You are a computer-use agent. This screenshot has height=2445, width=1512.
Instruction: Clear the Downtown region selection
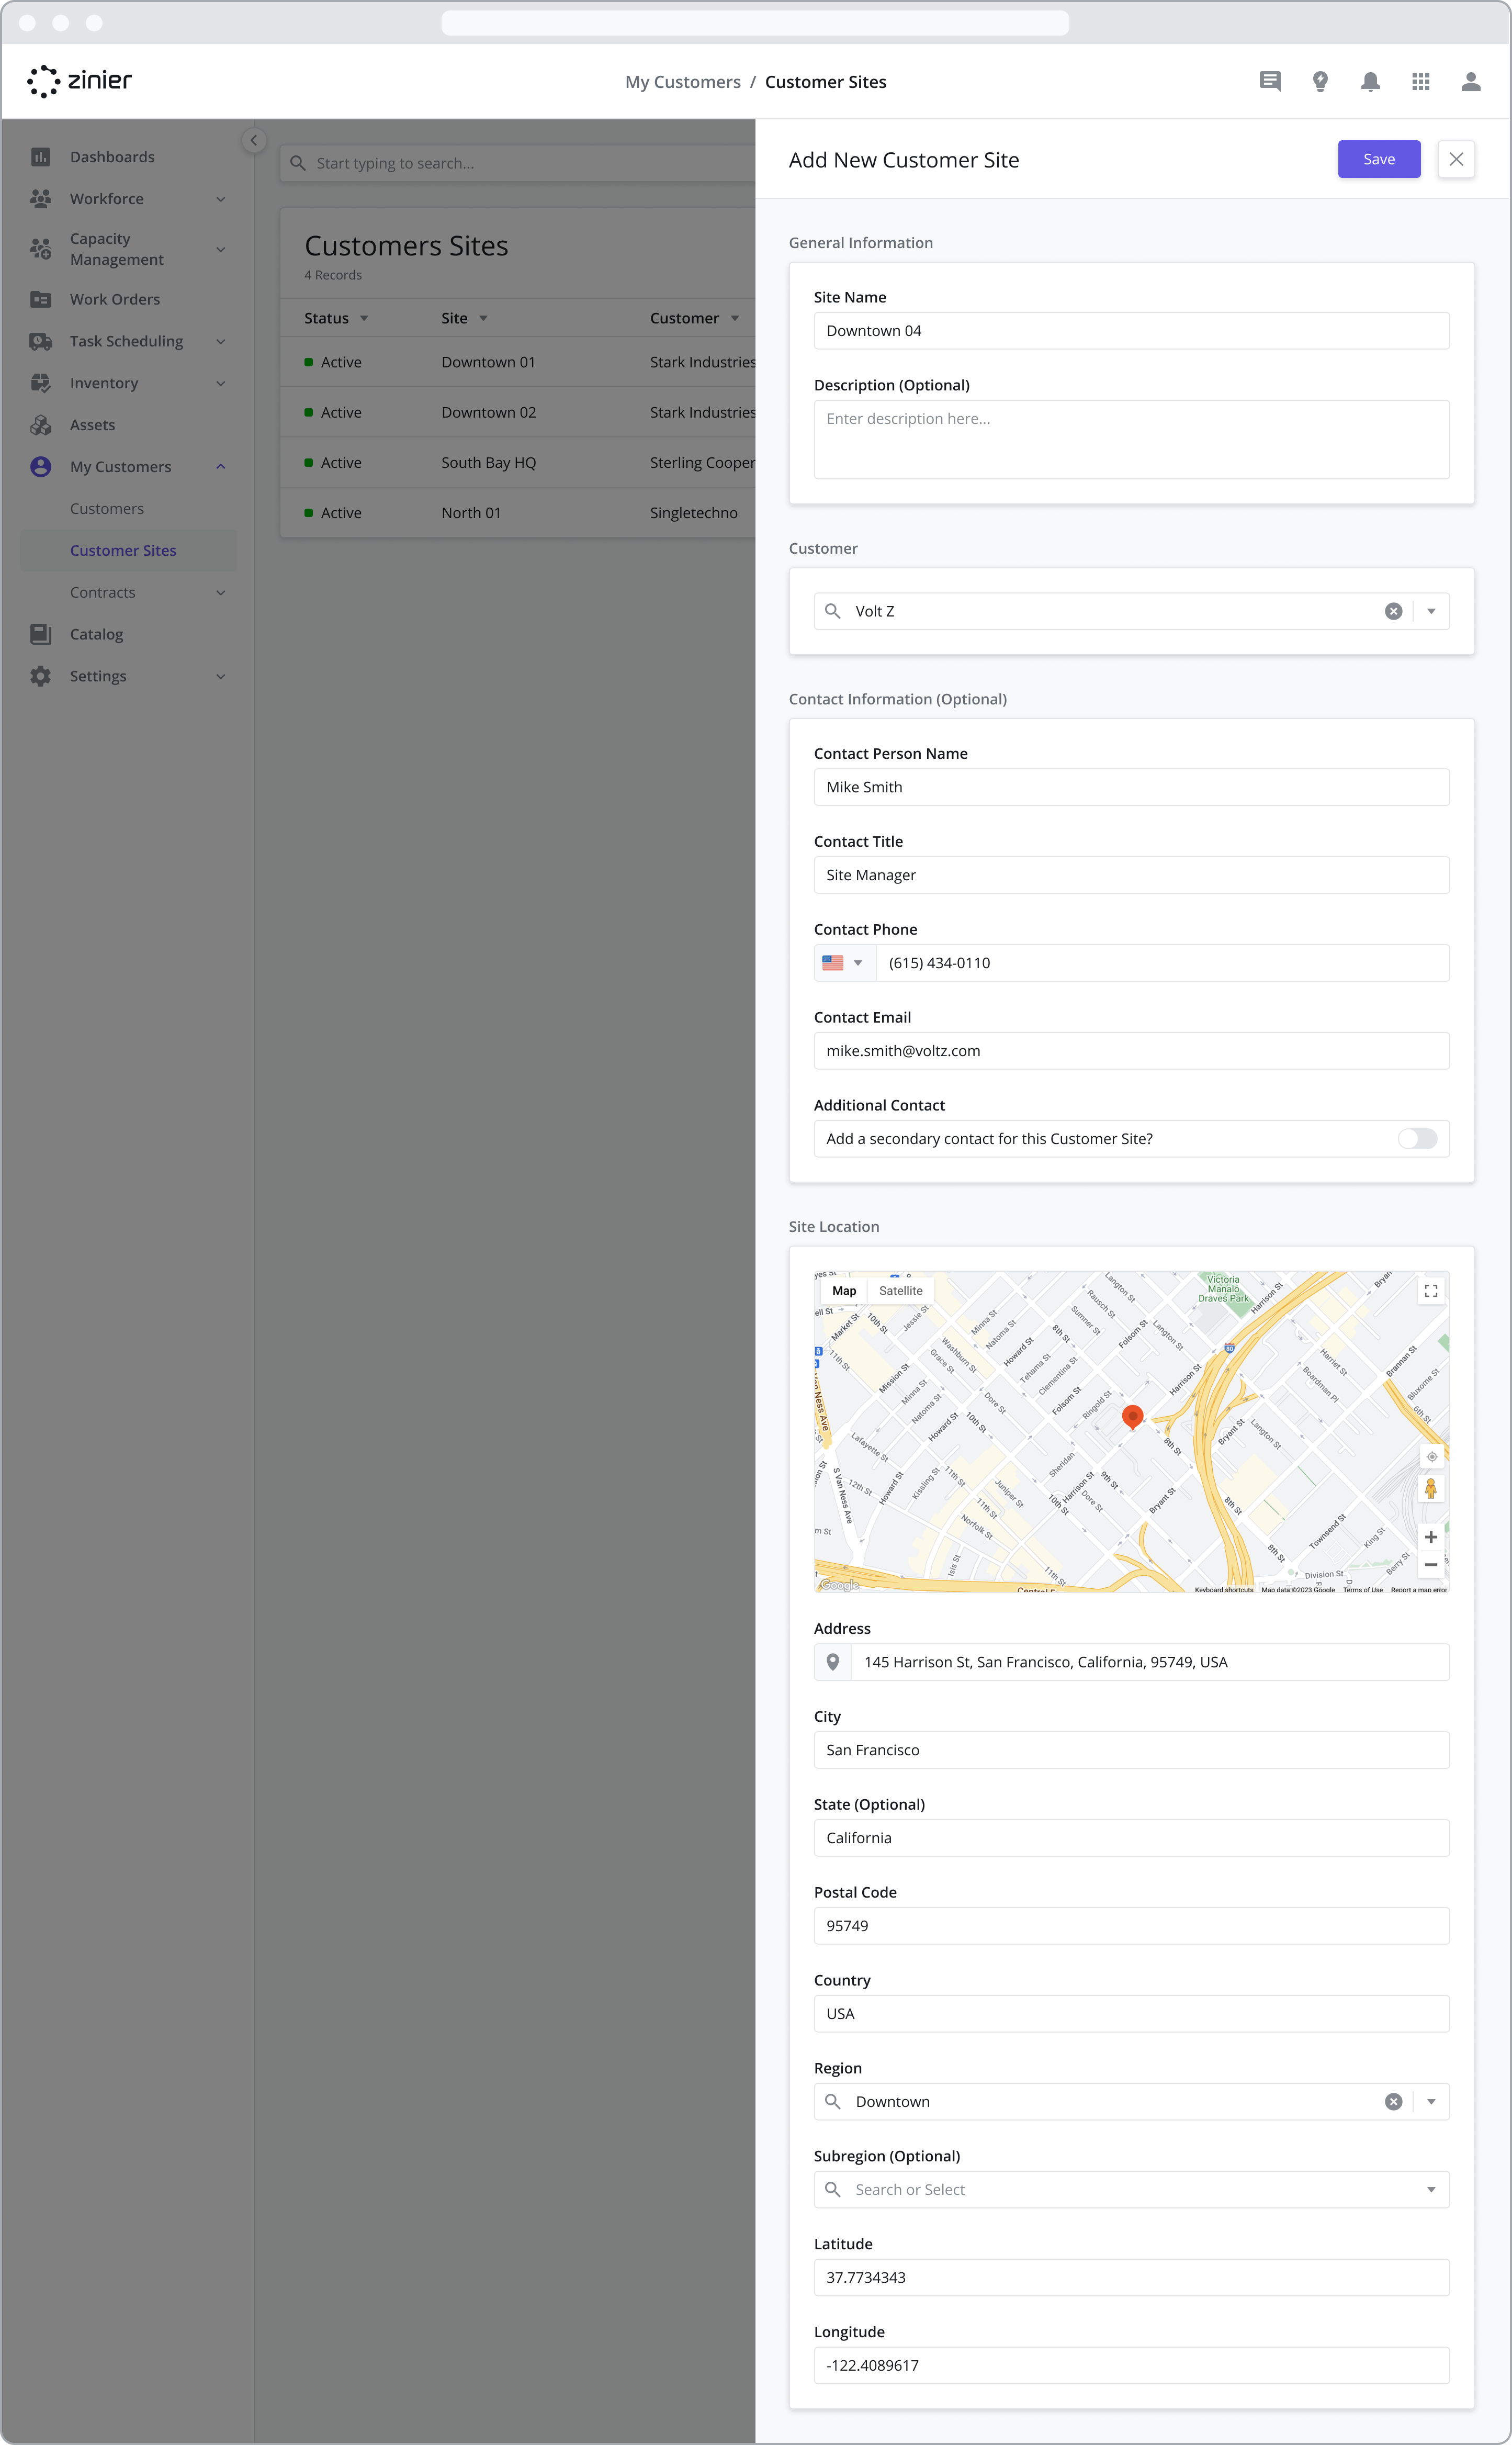pos(1393,2102)
